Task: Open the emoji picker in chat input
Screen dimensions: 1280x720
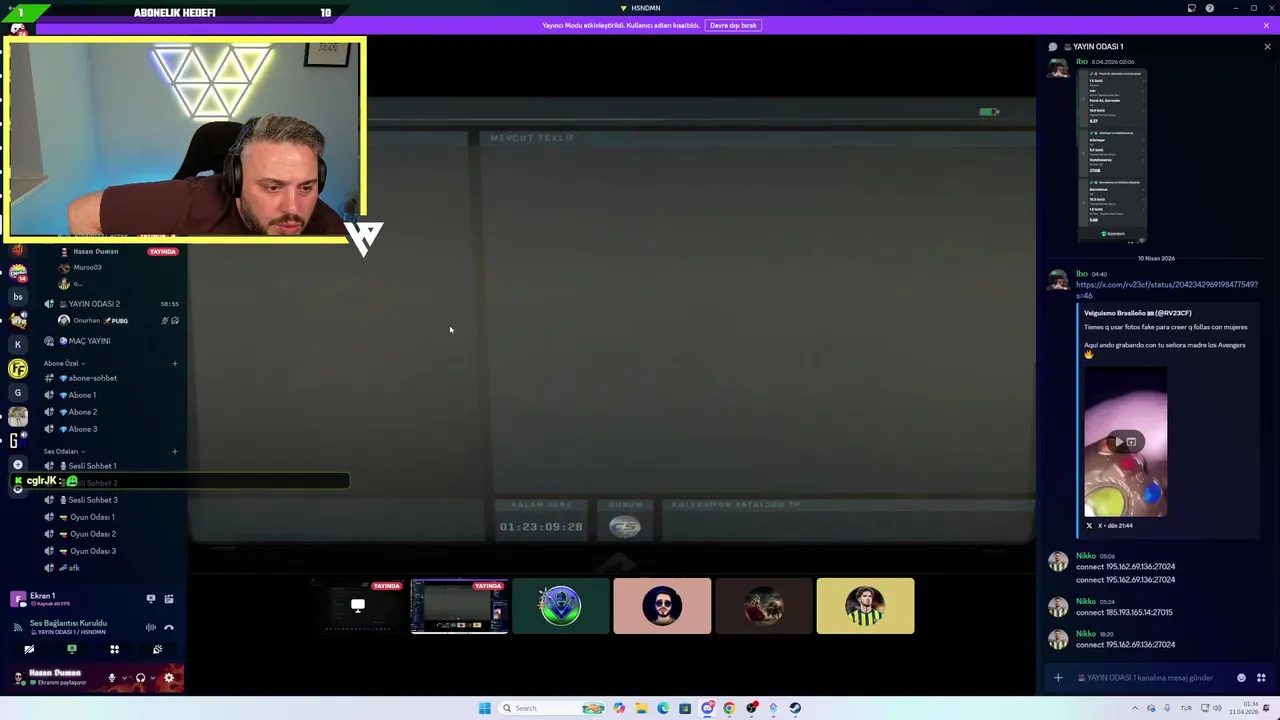Action: [1242, 678]
